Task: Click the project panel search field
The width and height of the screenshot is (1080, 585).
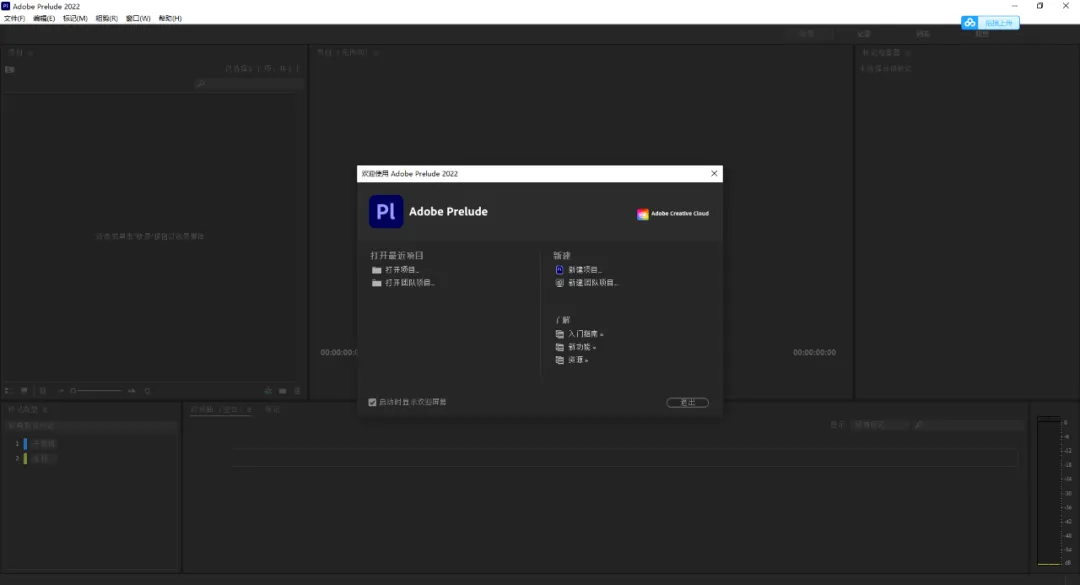Action: tap(249, 83)
